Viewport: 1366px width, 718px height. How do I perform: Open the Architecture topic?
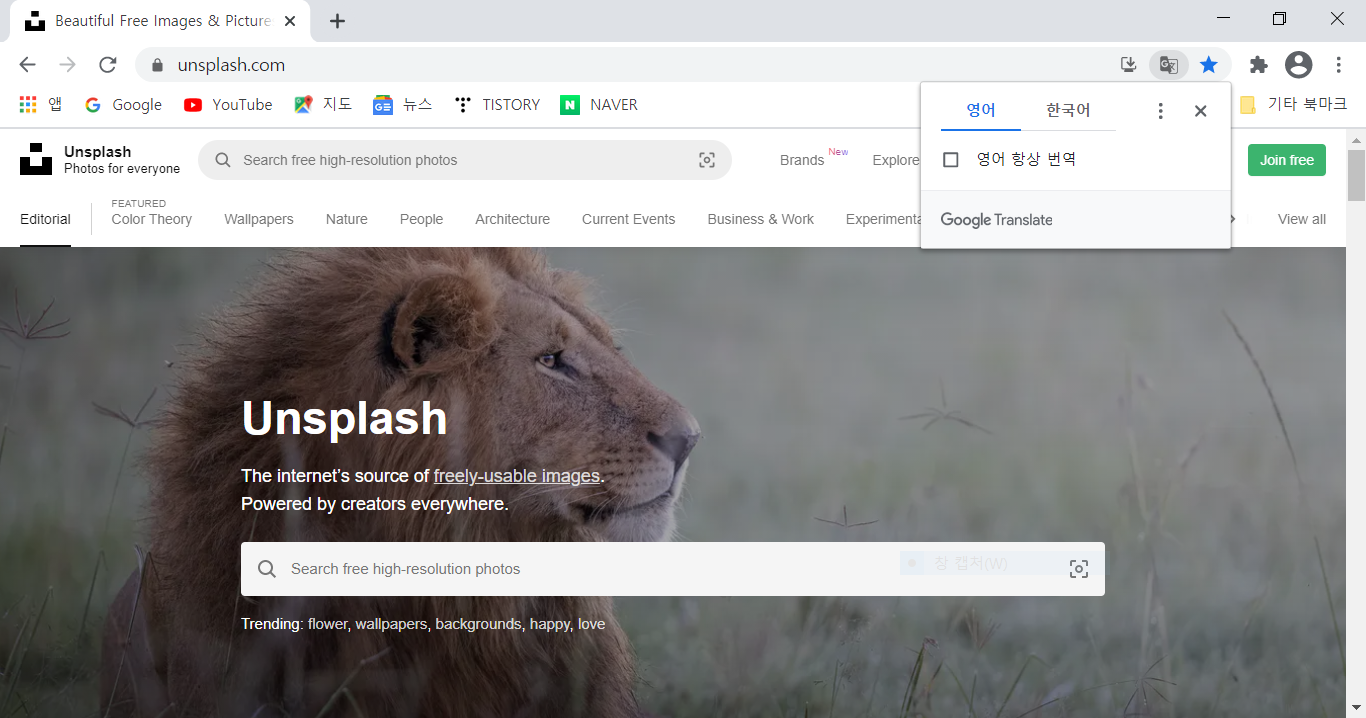(512, 219)
